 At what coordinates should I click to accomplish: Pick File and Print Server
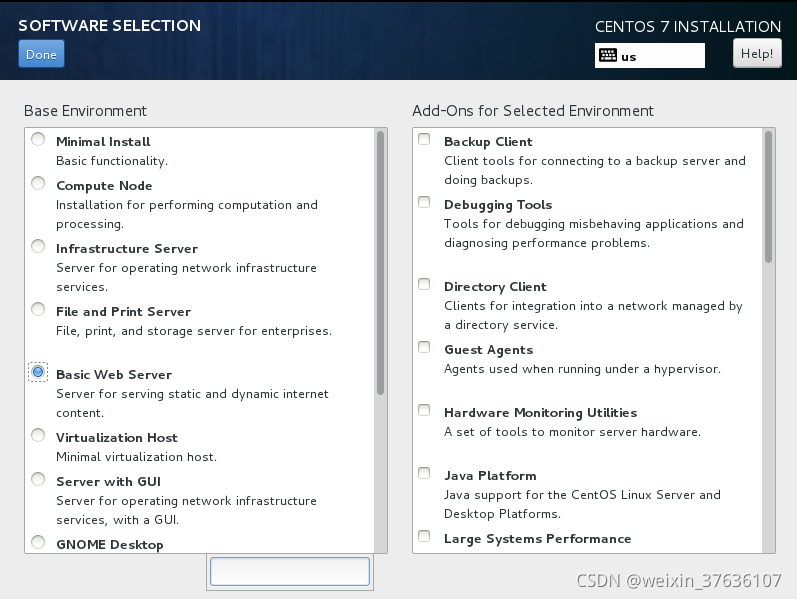(x=38, y=310)
